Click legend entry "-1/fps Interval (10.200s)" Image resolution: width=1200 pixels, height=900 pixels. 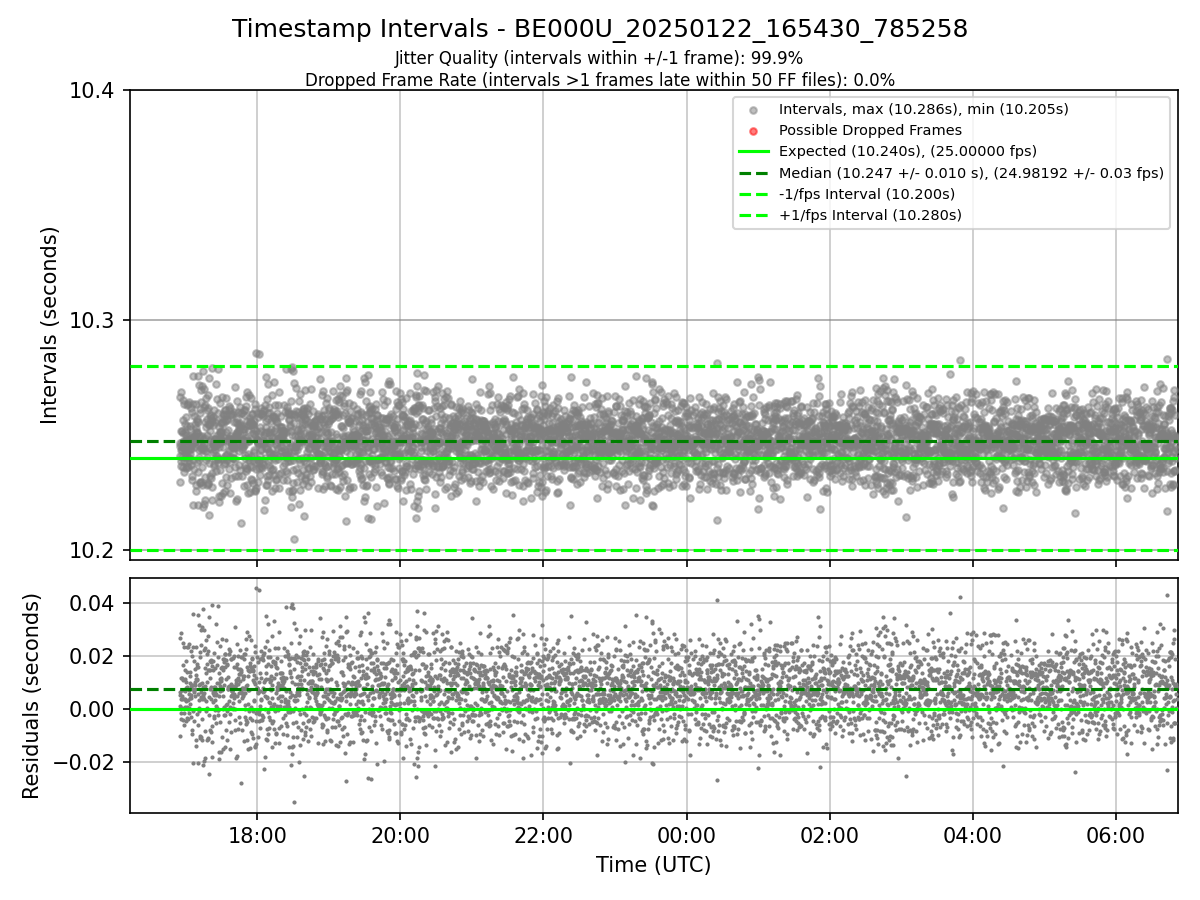[x=867, y=194]
